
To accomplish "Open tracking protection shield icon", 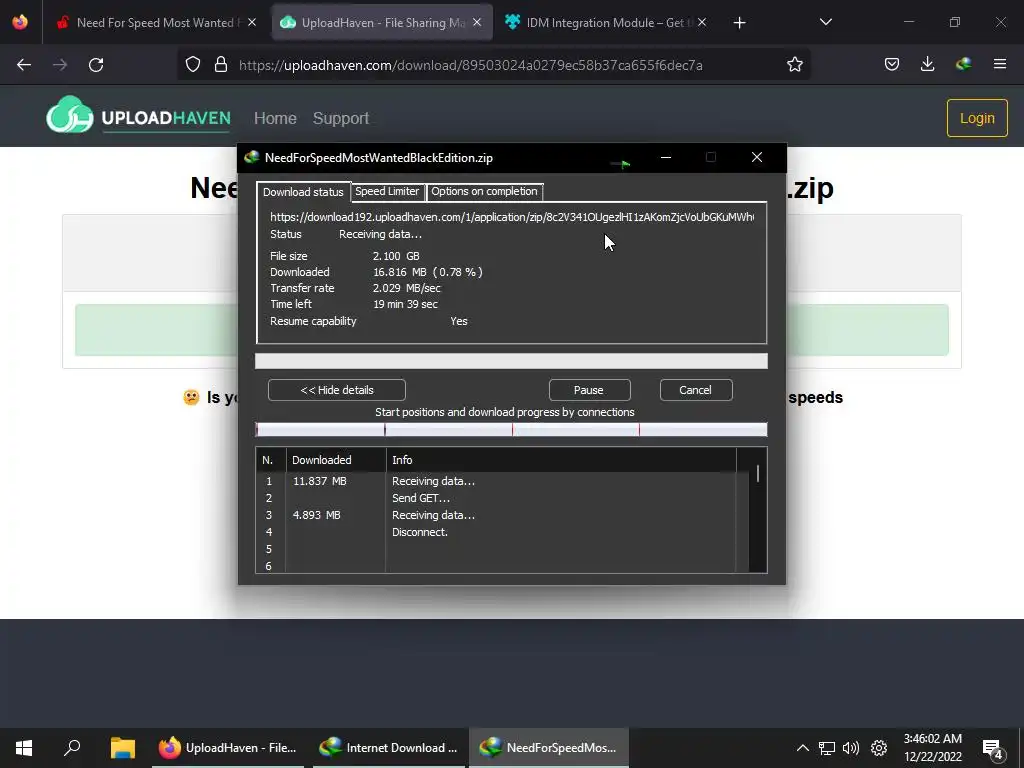I will pyautogui.click(x=193, y=65).
